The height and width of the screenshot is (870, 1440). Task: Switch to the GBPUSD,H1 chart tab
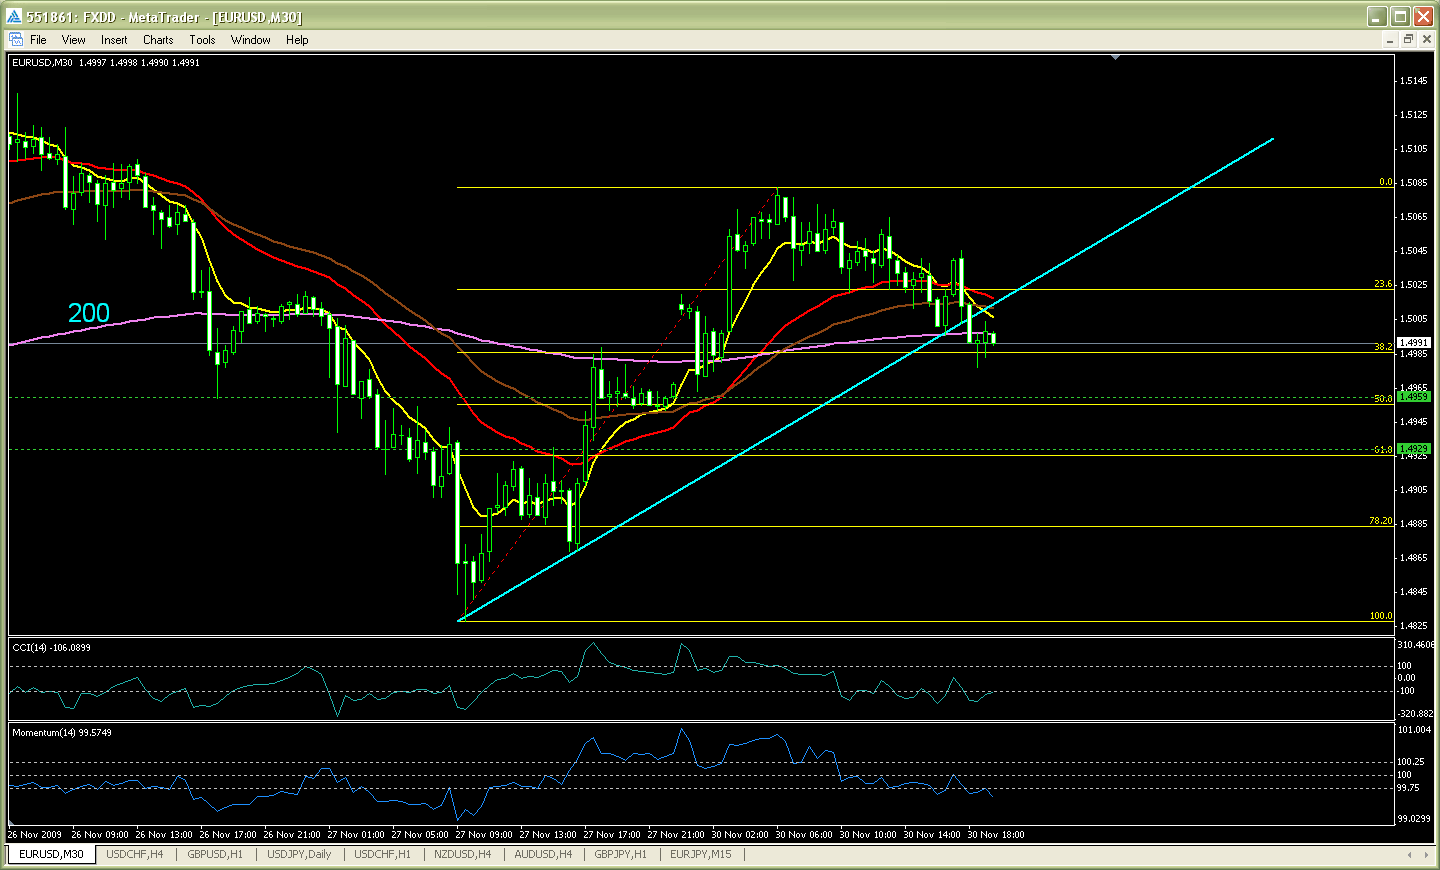[x=215, y=854]
